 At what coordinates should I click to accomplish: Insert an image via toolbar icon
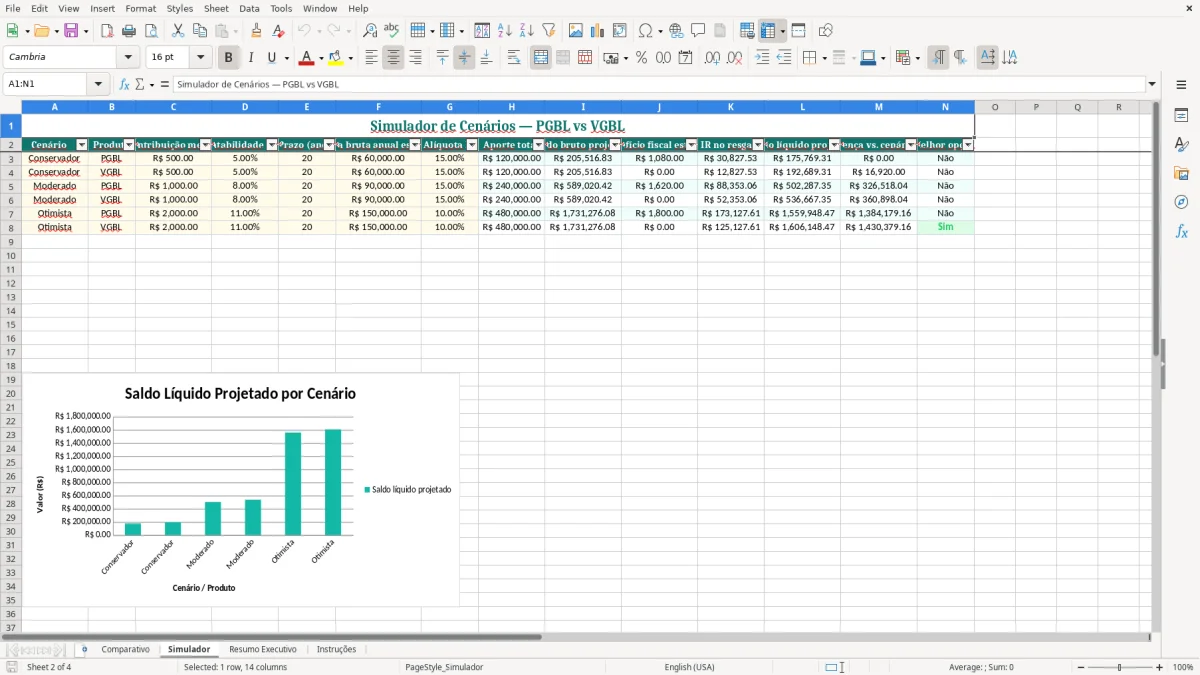coord(576,31)
